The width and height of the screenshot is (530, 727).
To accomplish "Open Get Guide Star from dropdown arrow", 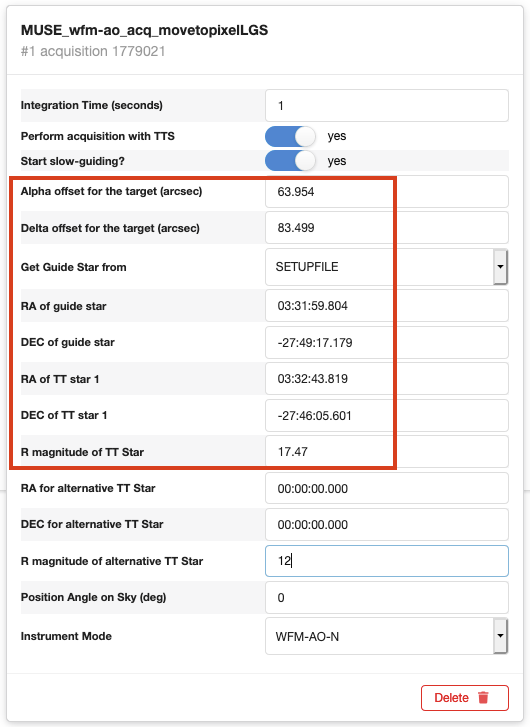I will pos(500,267).
